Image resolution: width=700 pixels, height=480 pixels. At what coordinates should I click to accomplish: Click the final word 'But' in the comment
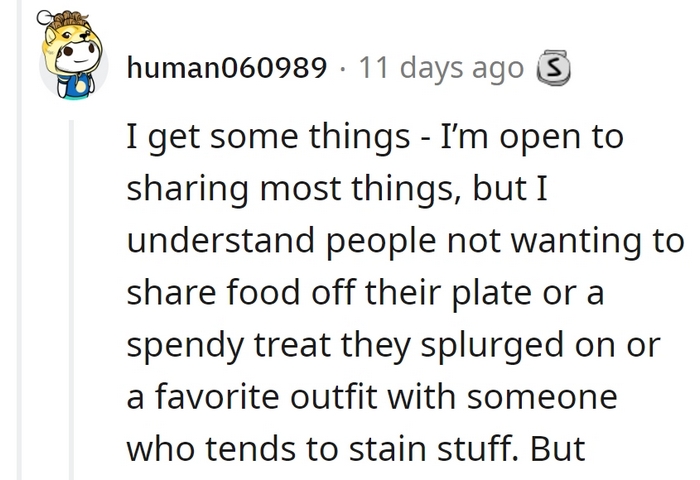(x=558, y=448)
